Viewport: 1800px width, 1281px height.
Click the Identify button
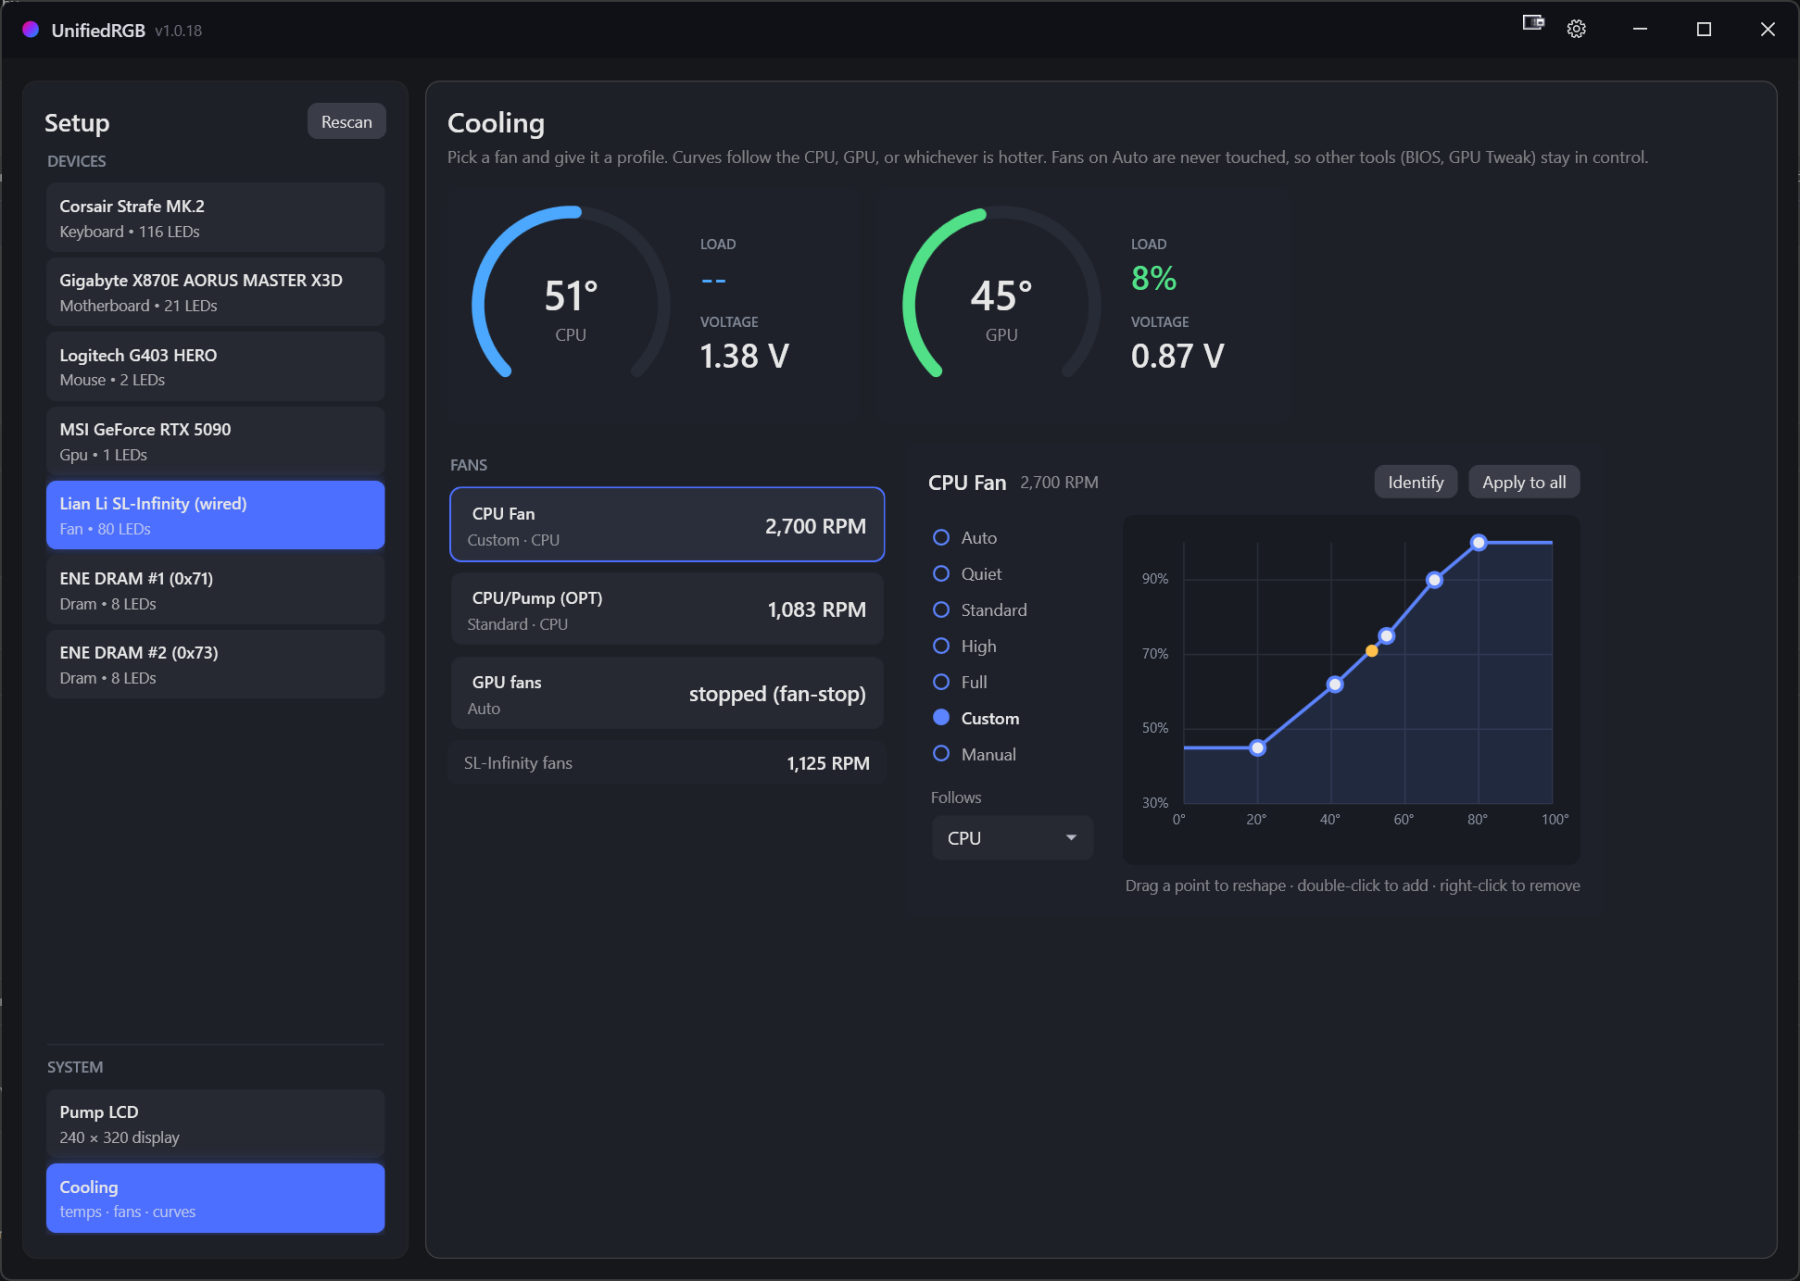click(1415, 482)
